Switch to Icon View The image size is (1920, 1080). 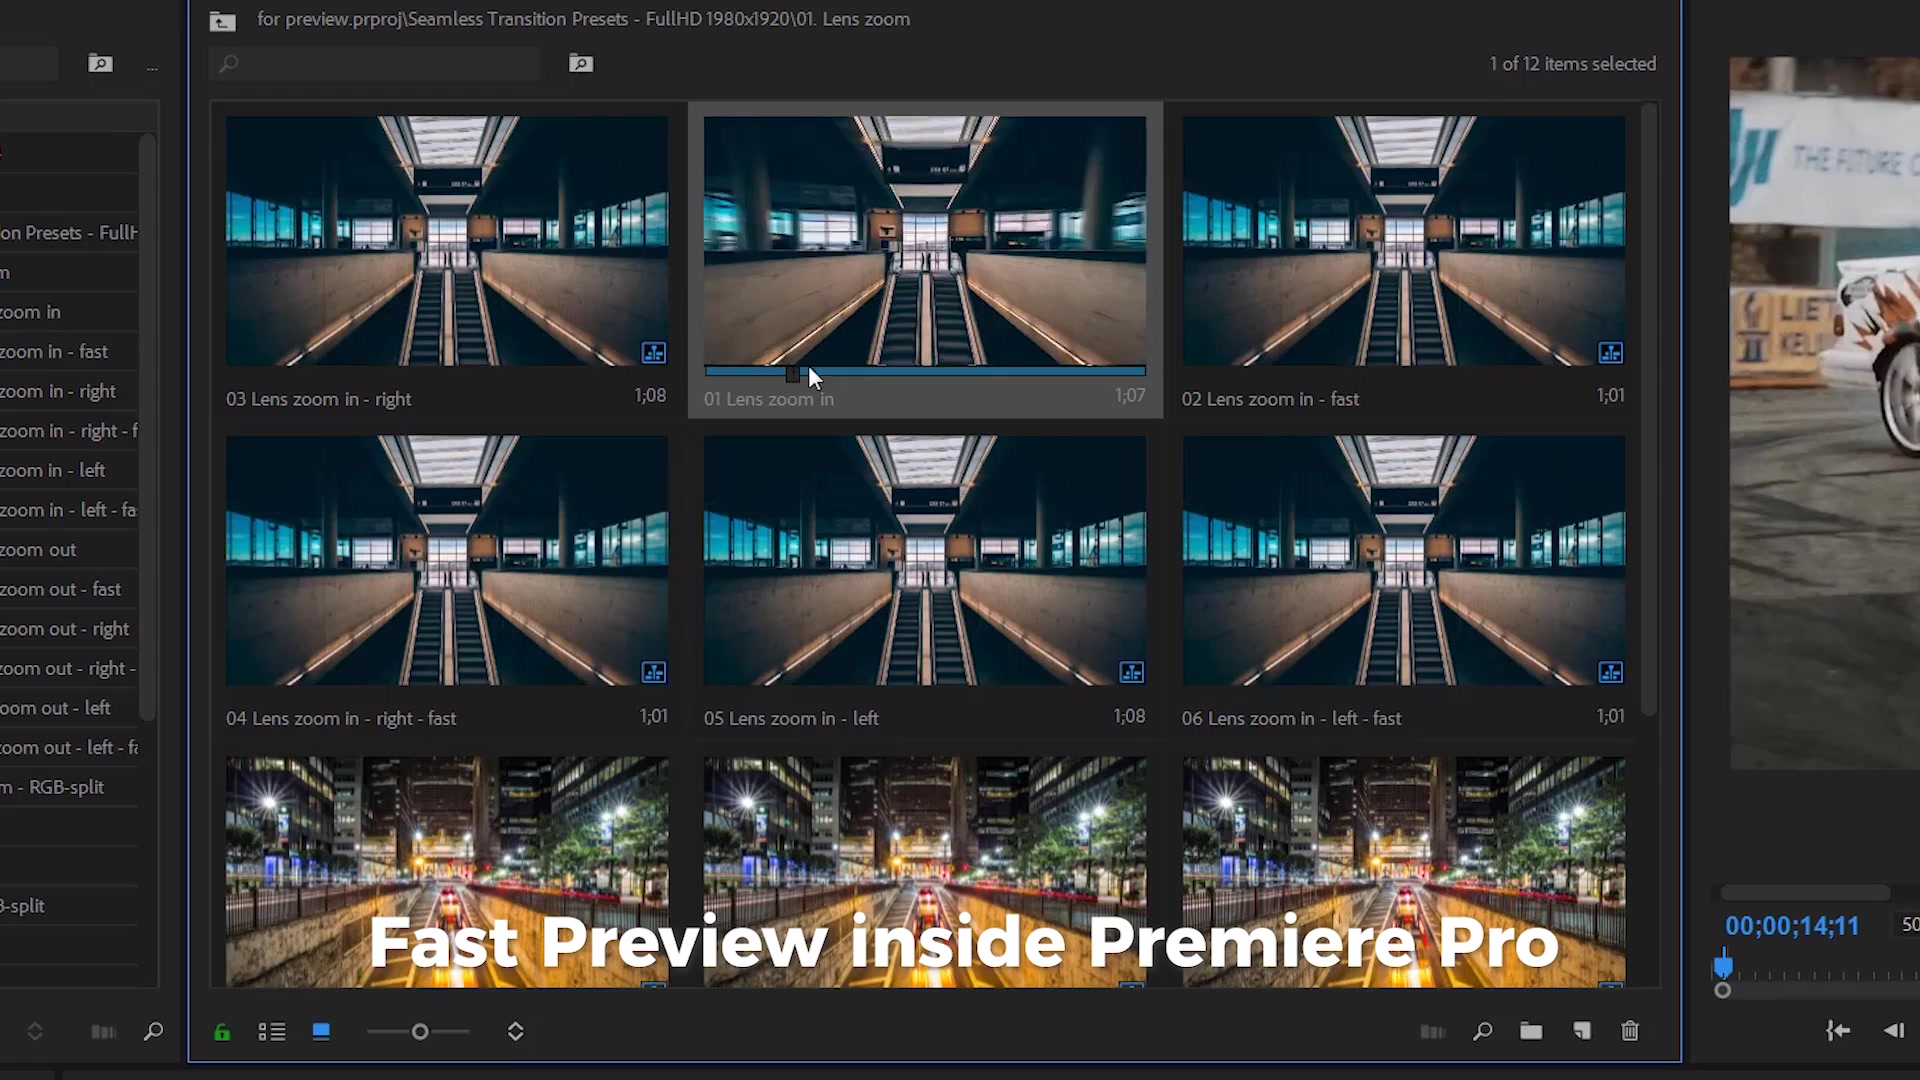(321, 1032)
